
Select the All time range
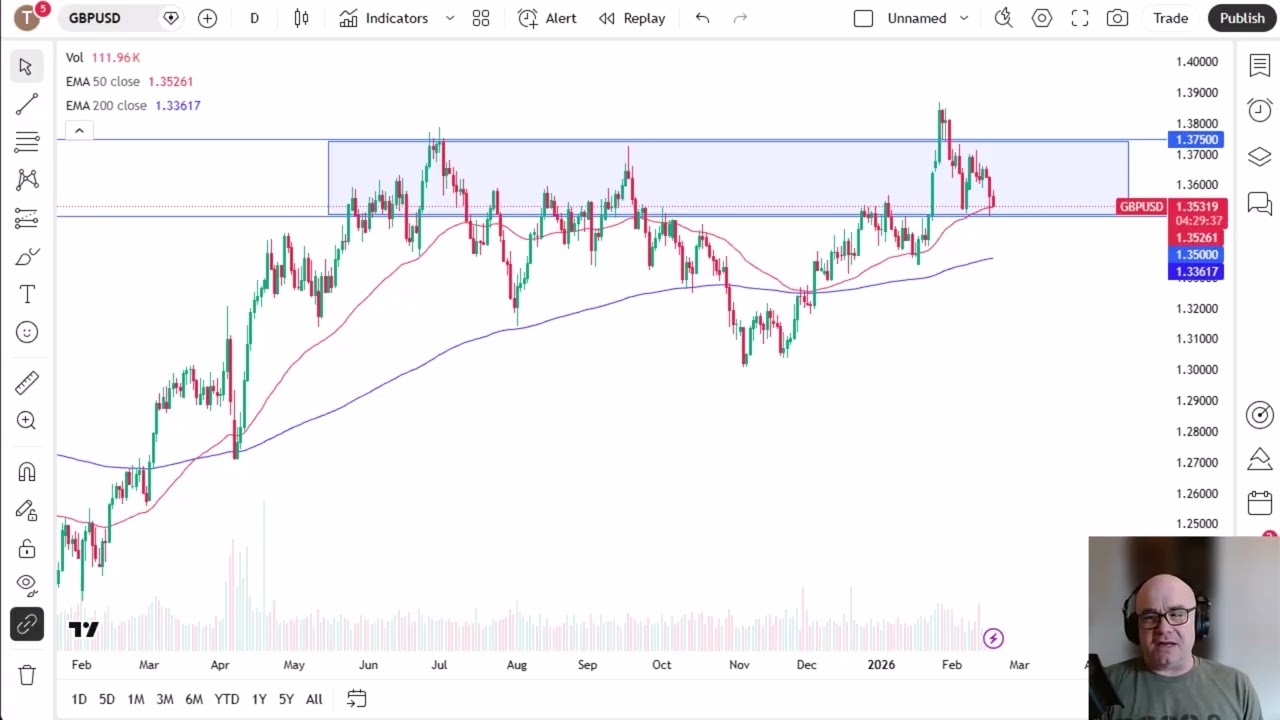[314, 699]
